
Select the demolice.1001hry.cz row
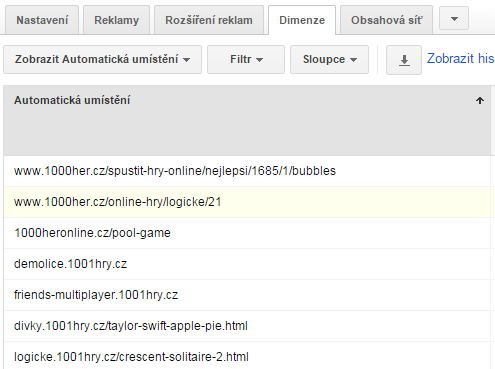click(x=247, y=264)
